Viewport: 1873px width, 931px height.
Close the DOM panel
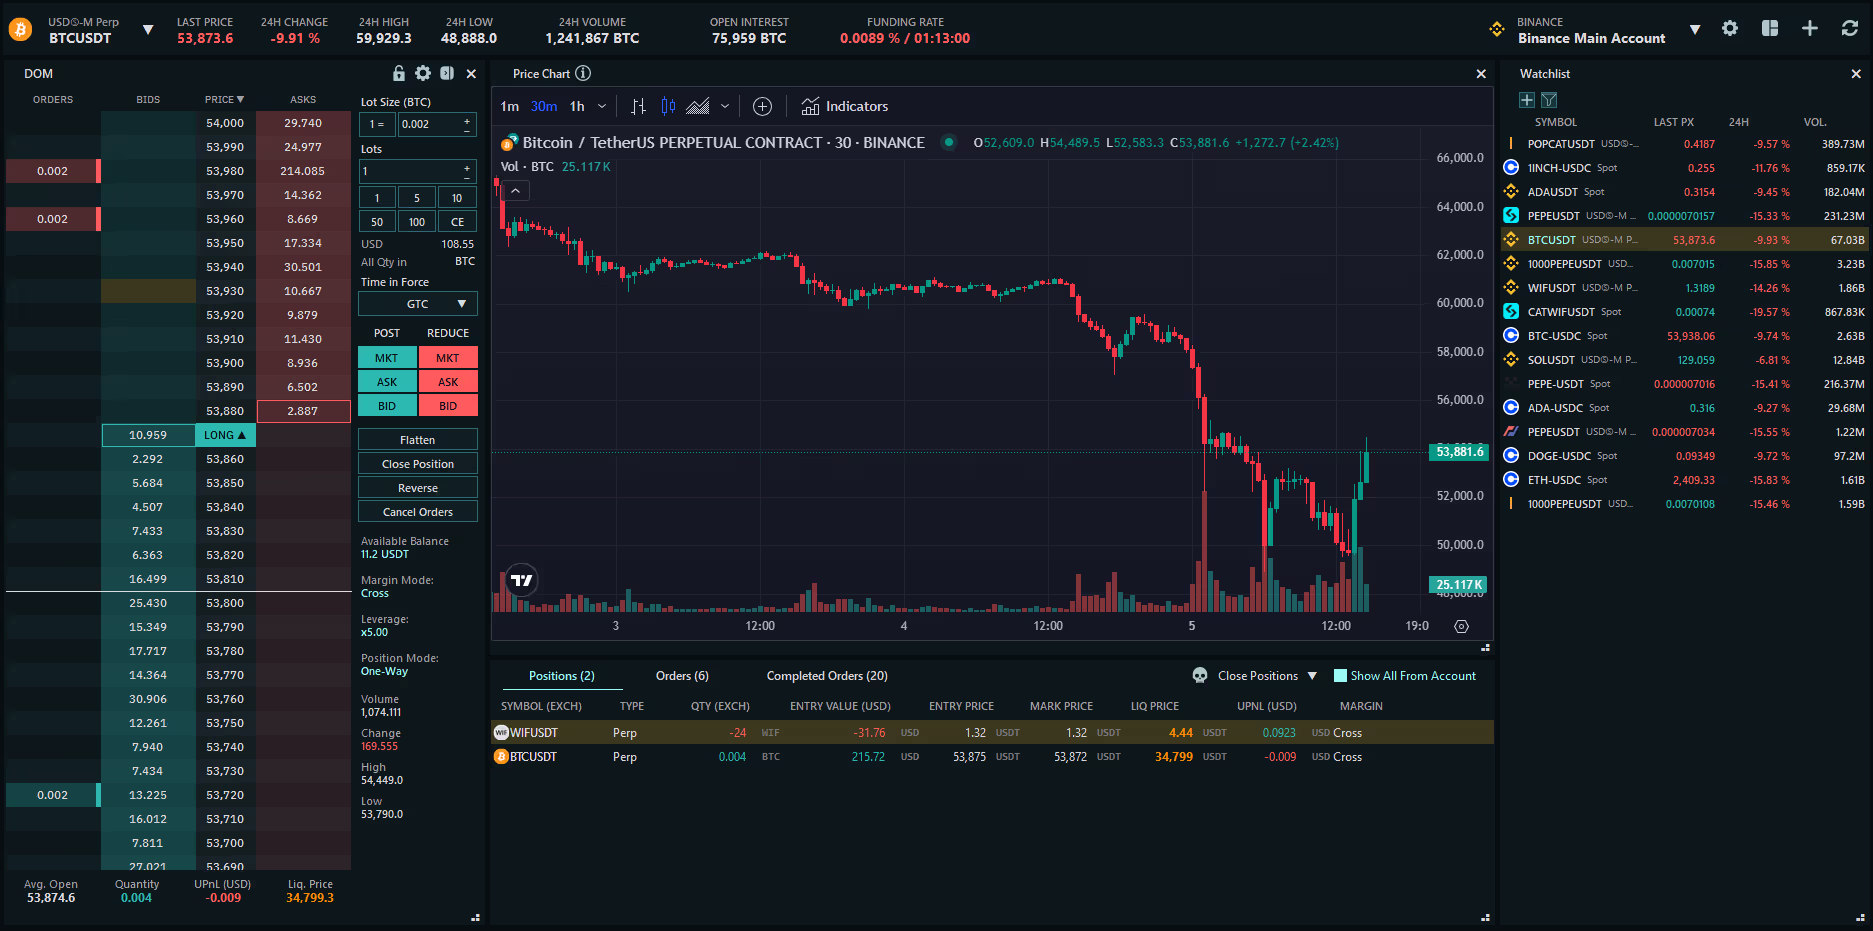point(471,73)
